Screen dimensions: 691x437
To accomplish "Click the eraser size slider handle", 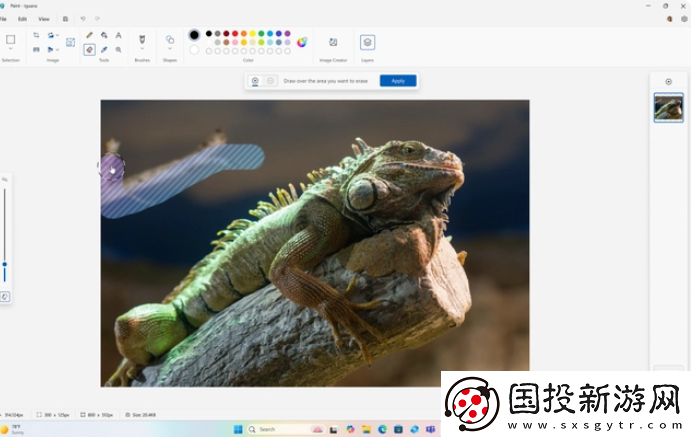I will 4,264.
